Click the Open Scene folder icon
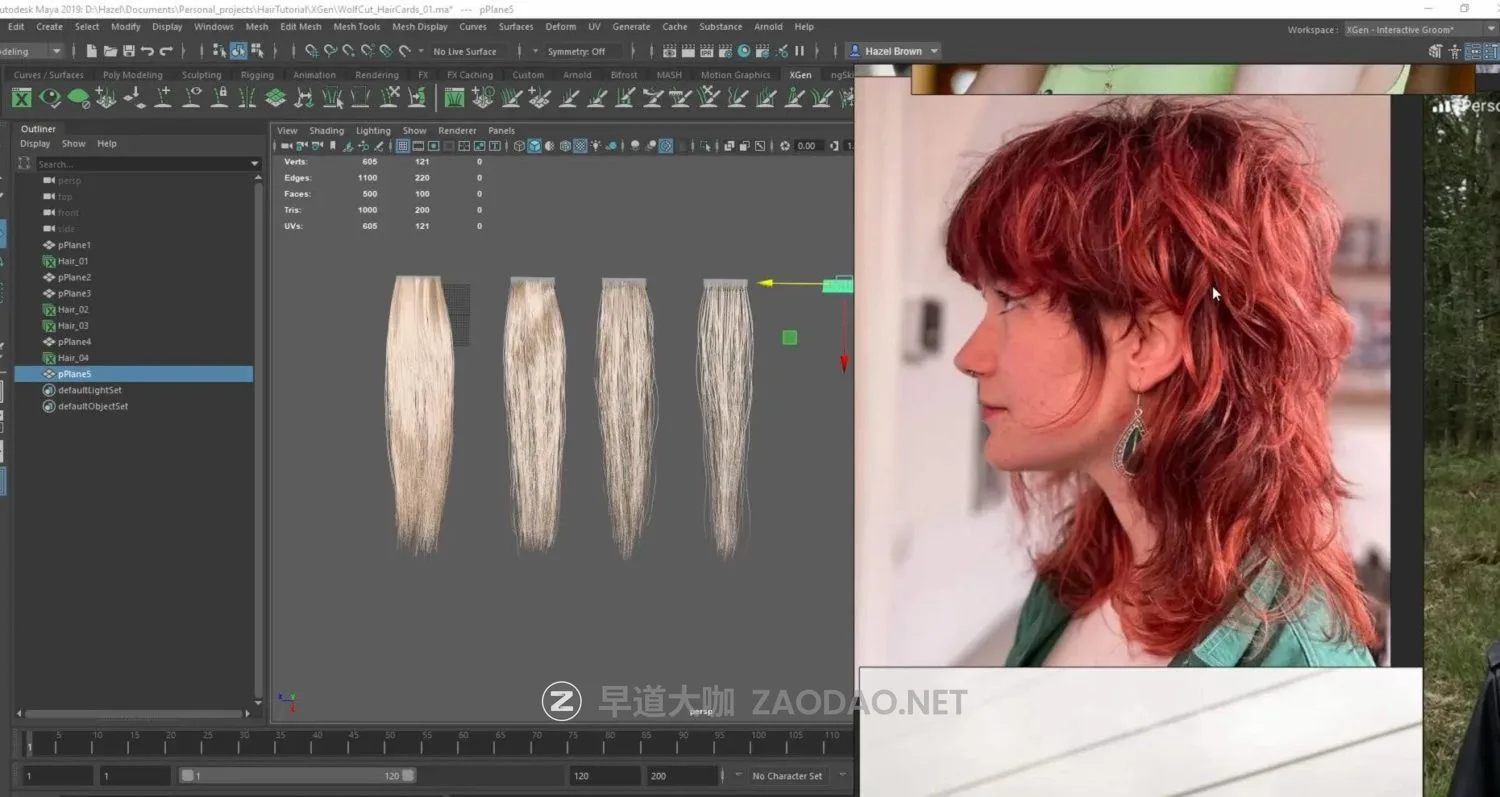1500x797 pixels. pyautogui.click(x=110, y=51)
